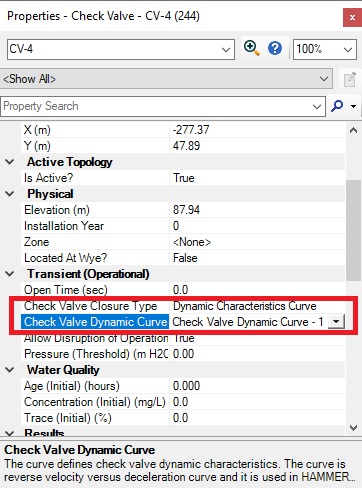Click the Is Active? value True
This screenshot has width=362, height=488.
(x=183, y=178)
